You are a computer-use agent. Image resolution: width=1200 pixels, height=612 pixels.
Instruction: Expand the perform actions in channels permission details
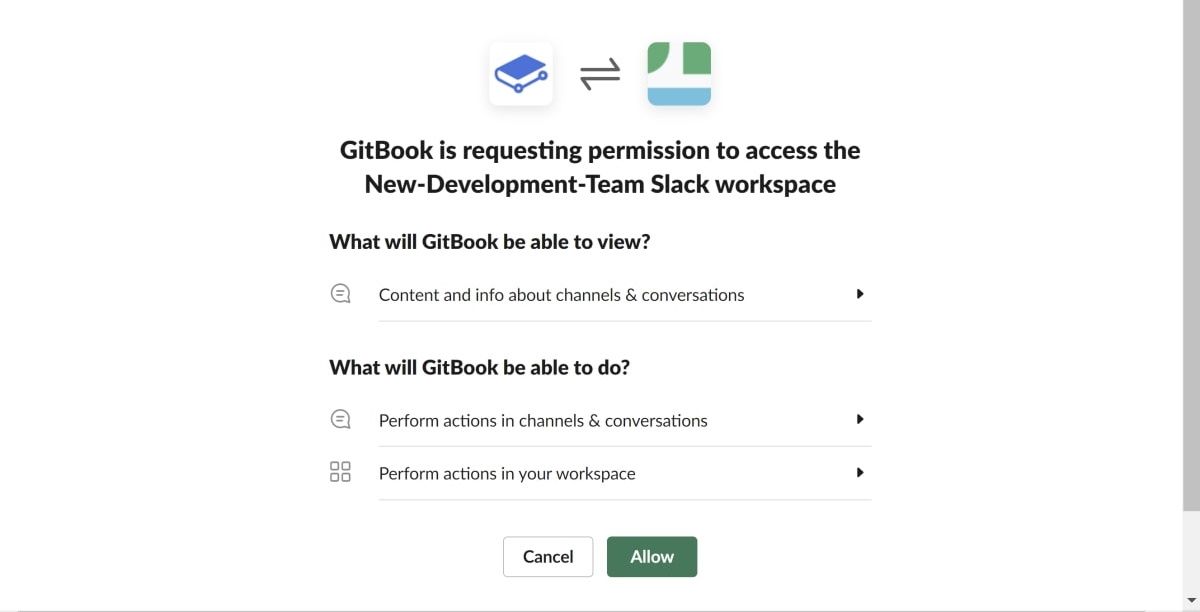pos(859,418)
